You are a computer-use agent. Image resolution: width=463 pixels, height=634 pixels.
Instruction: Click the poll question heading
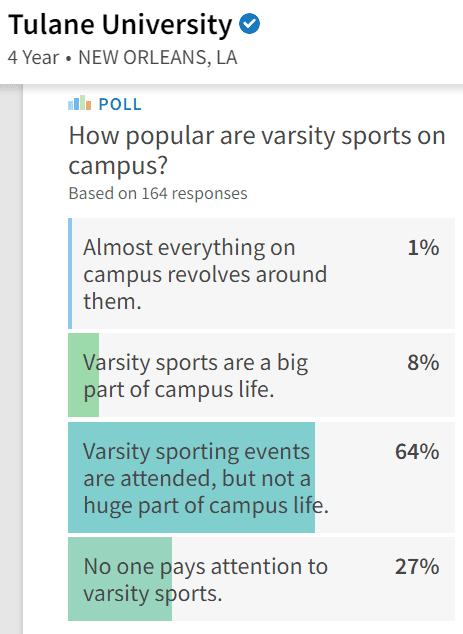click(257, 150)
